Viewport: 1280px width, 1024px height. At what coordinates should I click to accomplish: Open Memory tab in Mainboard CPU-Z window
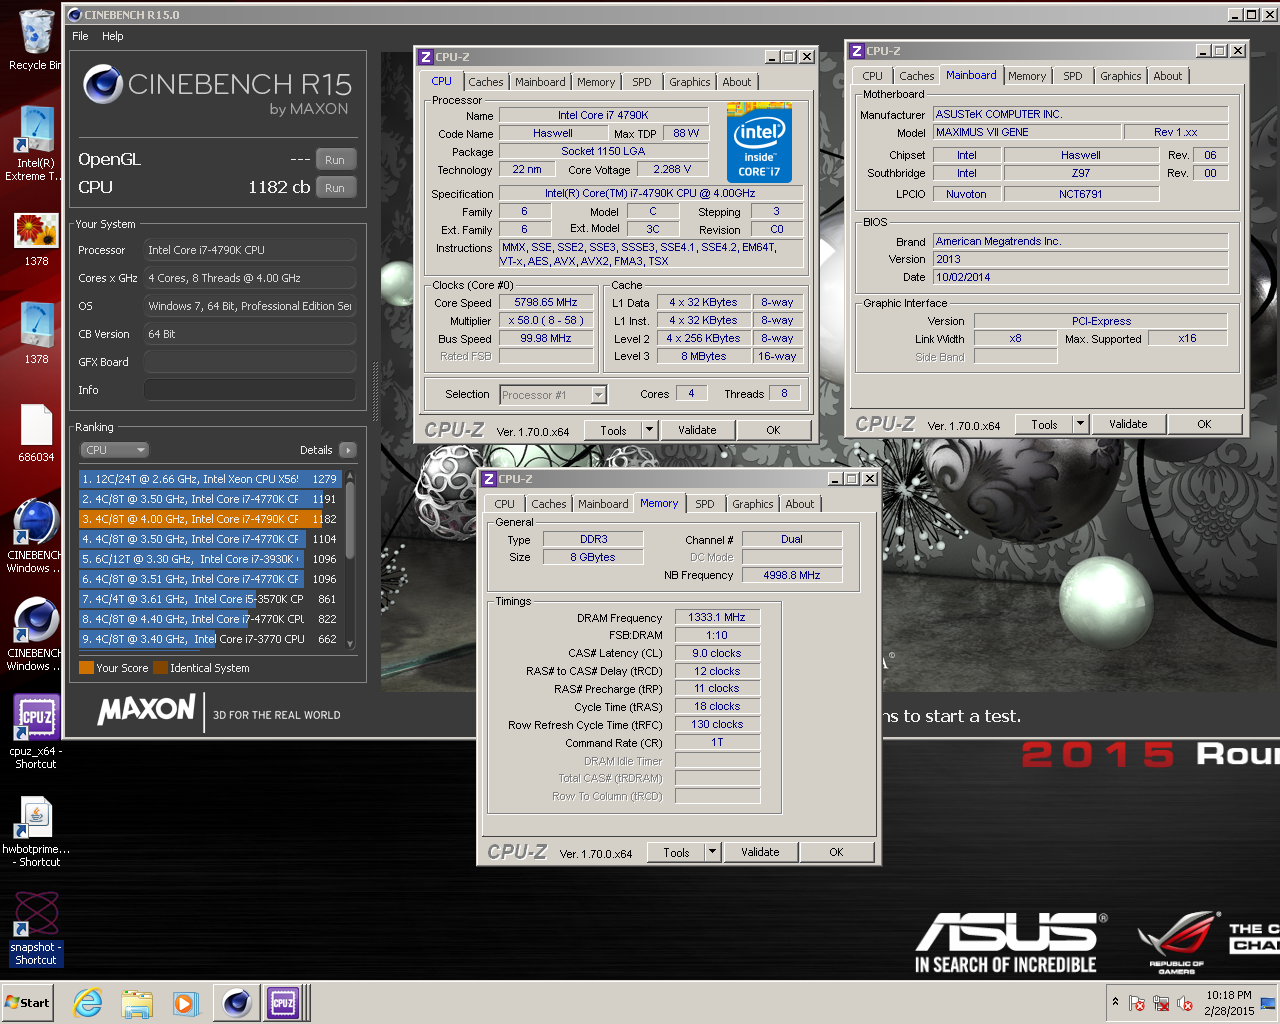pyautogui.click(x=1027, y=76)
